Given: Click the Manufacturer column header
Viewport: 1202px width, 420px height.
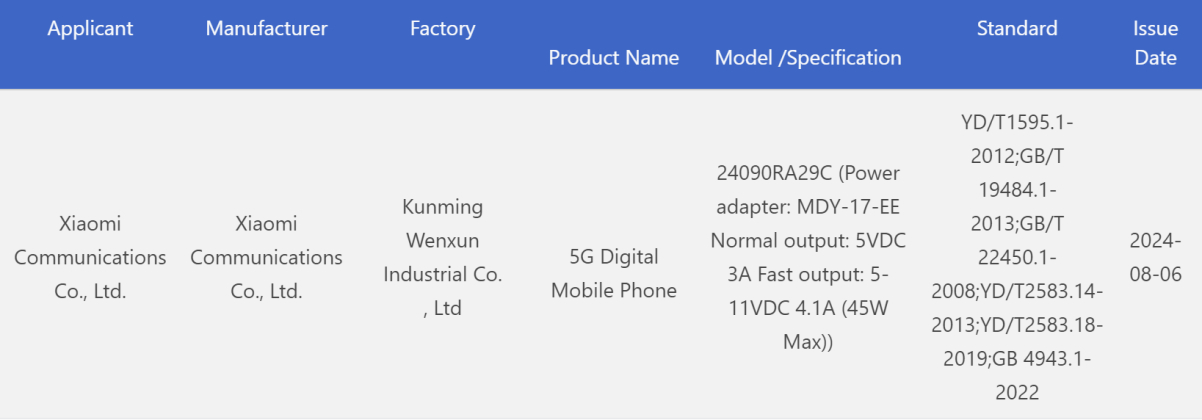Looking at the screenshot, I should [266, 29].
